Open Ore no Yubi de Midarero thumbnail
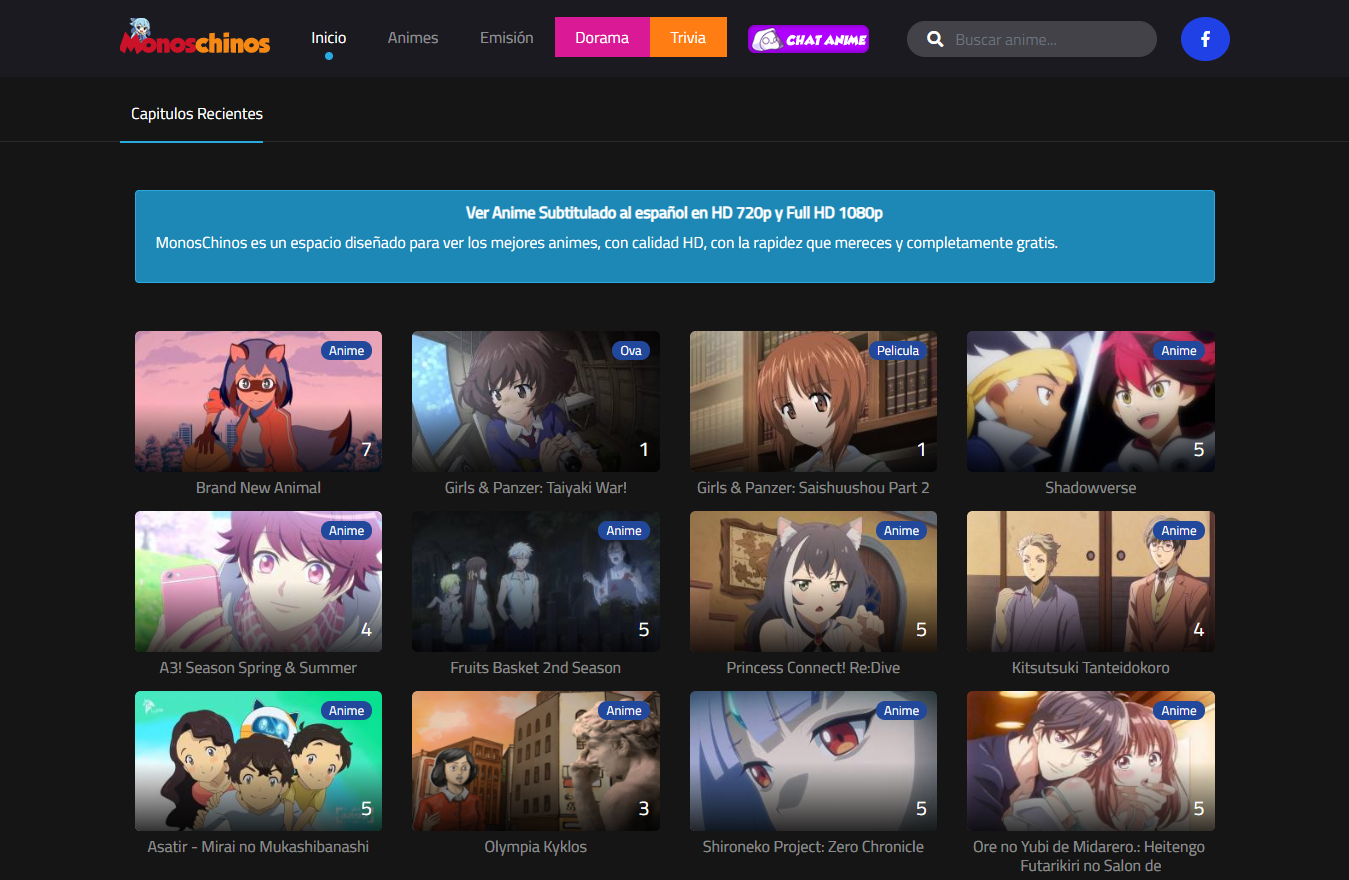This screenshot has height=880, width=1349. pyautogui.click(x=1091, y=761)
